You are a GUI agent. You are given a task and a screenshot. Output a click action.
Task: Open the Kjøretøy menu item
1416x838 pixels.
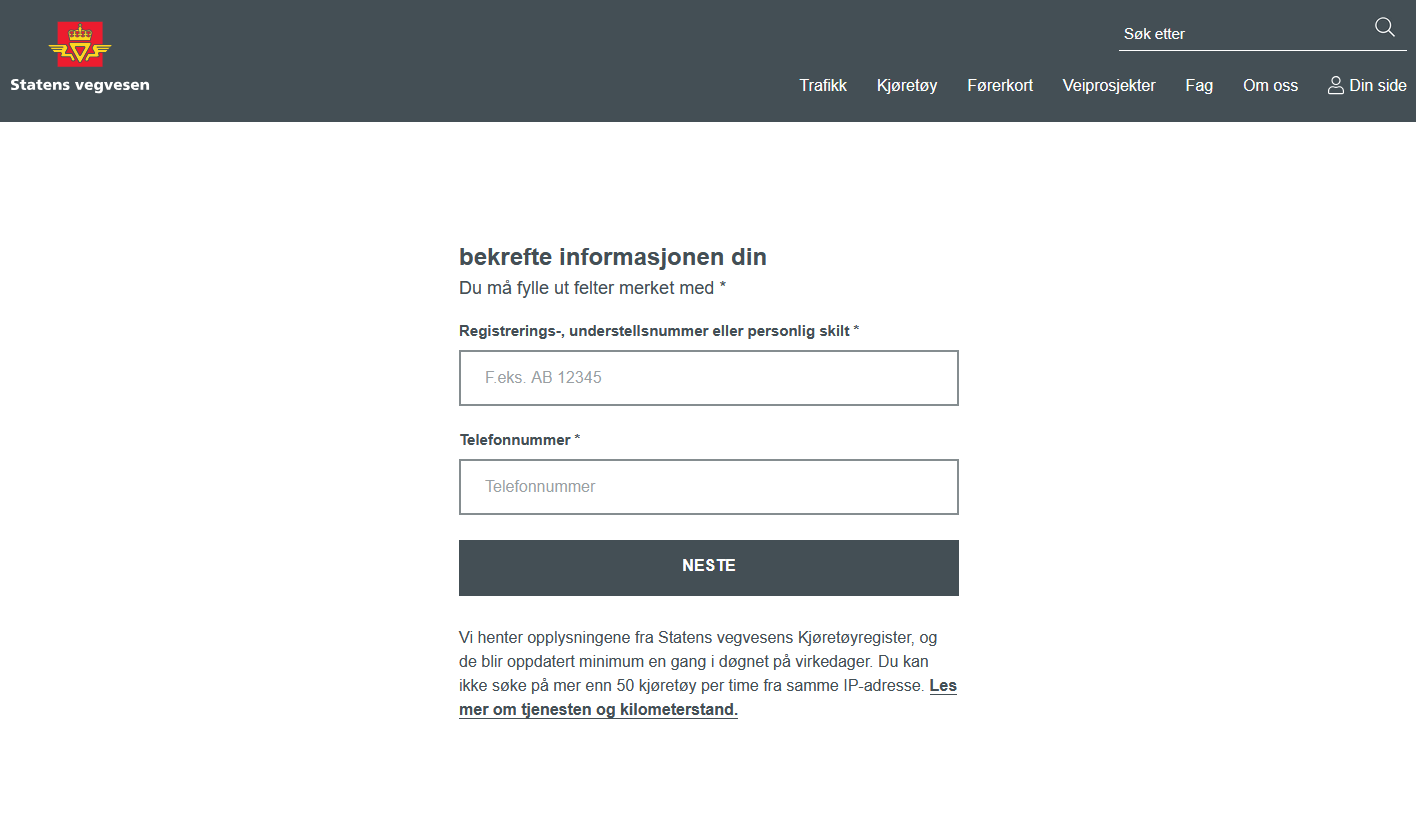click(x=907, y=86)
